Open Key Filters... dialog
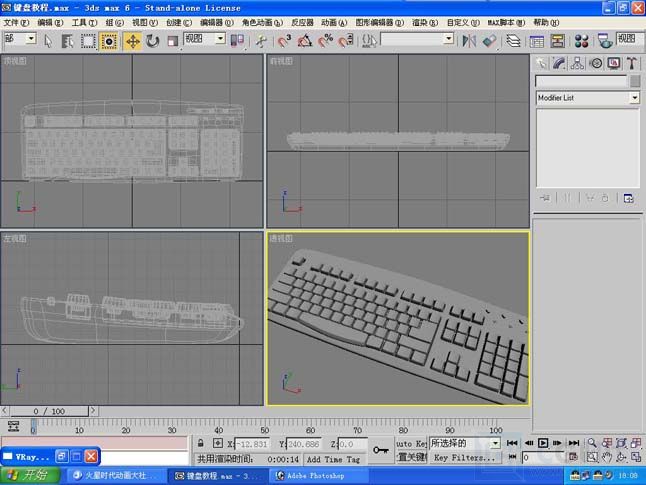This screenshot has width=646, height=485. pos(465,457)
